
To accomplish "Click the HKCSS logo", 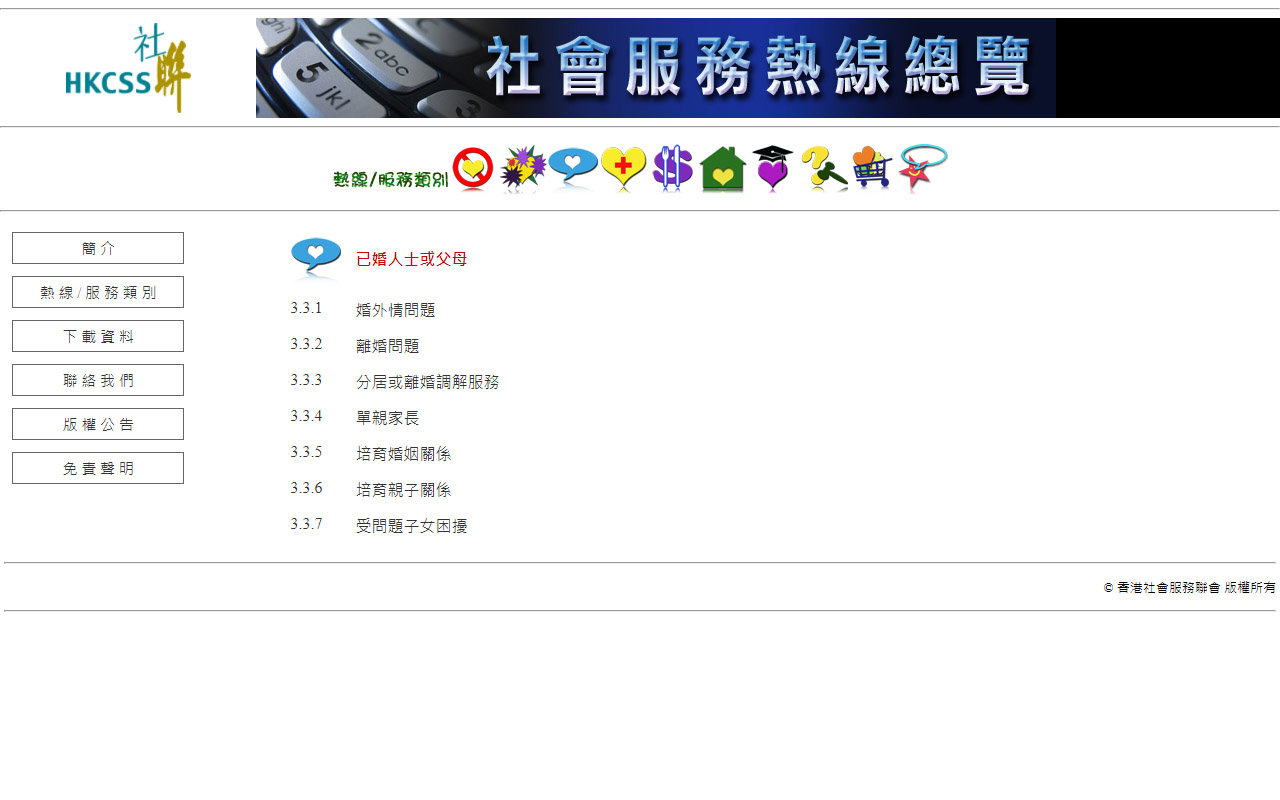I will click(x=128, y=68).
